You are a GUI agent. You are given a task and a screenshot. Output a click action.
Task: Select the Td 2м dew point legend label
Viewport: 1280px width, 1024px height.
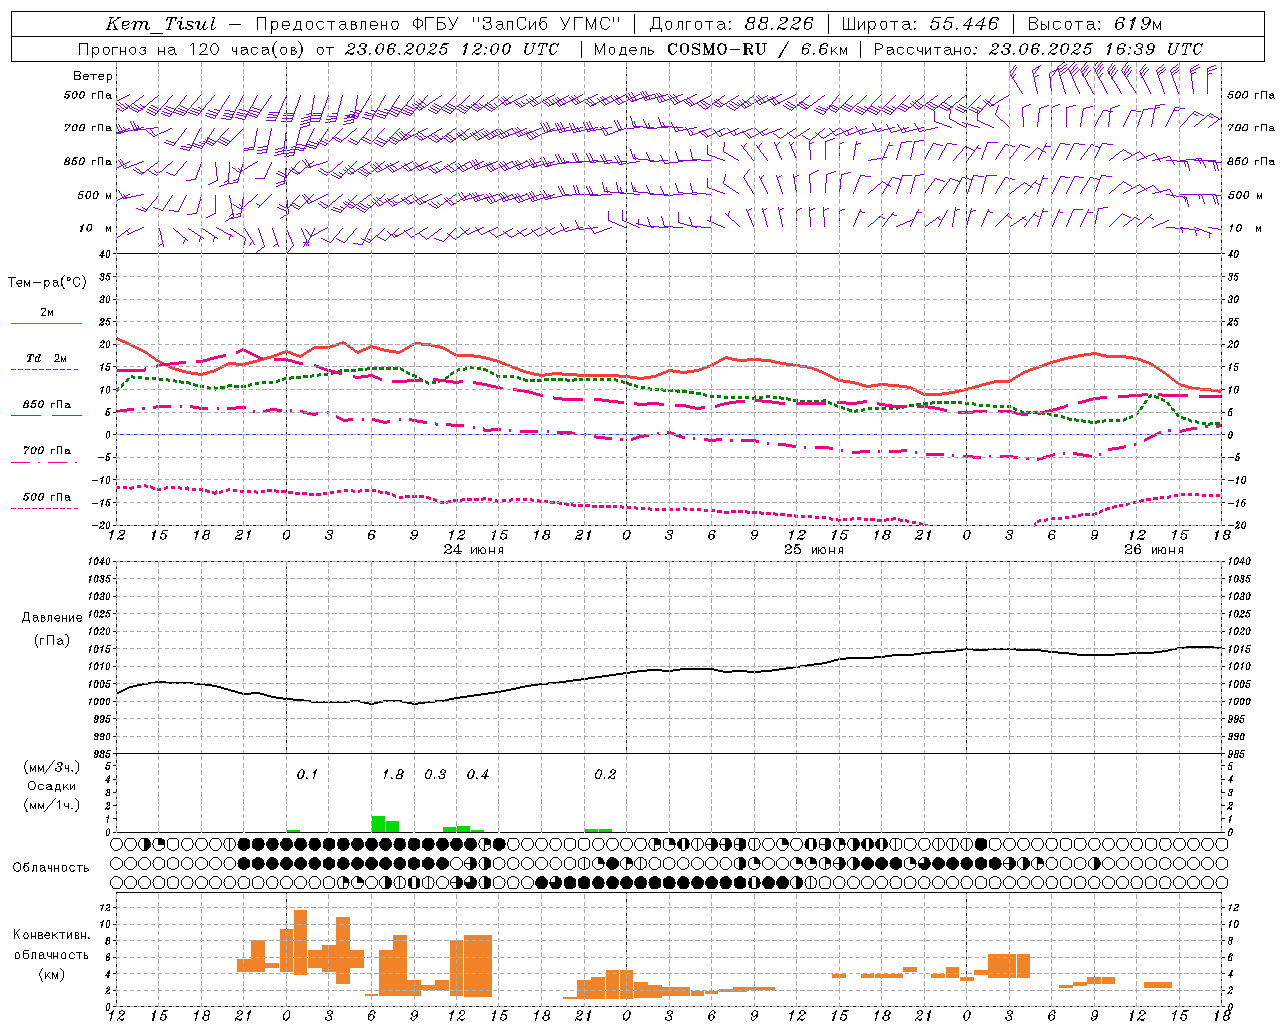tap(47, 358)
